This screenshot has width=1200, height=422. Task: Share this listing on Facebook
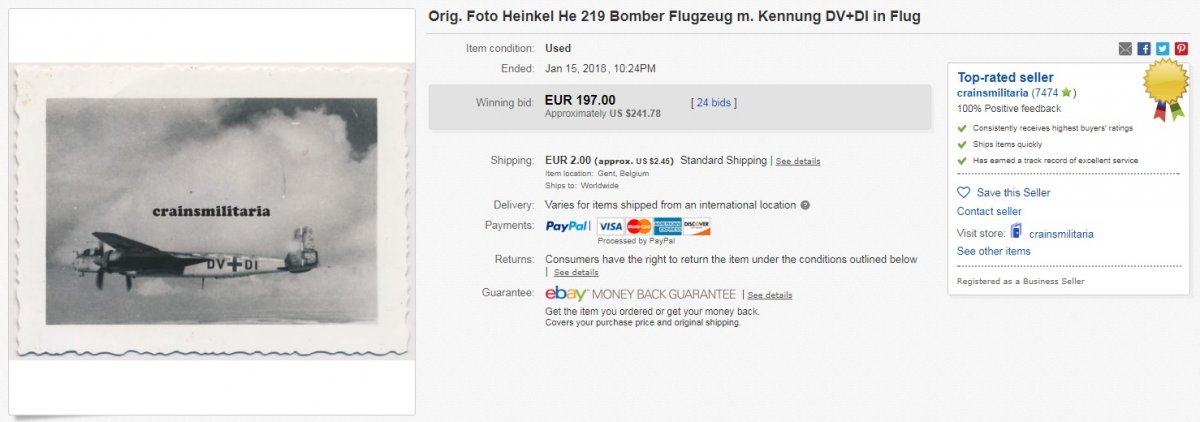click(1144, 48)
